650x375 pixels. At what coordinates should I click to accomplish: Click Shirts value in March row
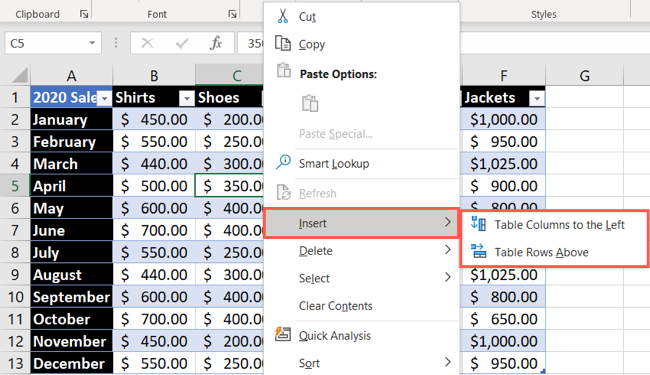point(154,164)
